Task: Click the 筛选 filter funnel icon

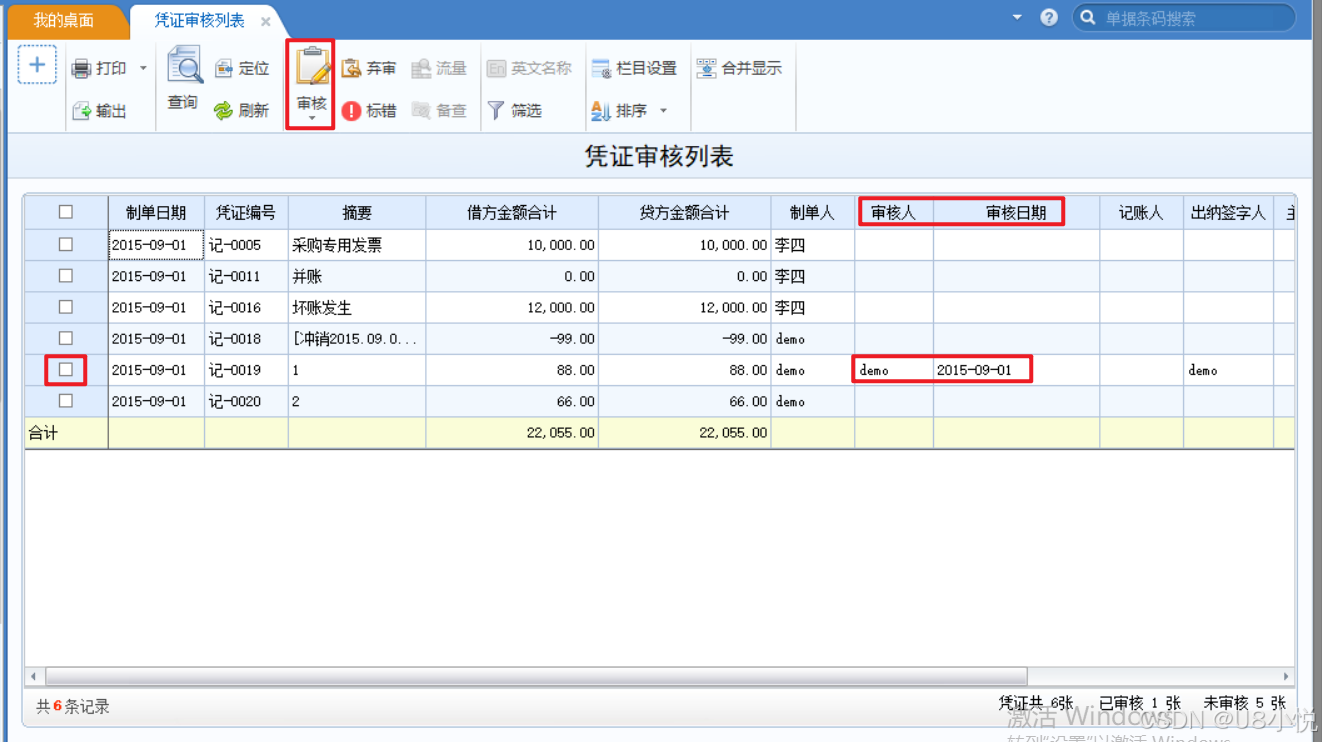Action: pyautogui.click(x=496, y=111)
